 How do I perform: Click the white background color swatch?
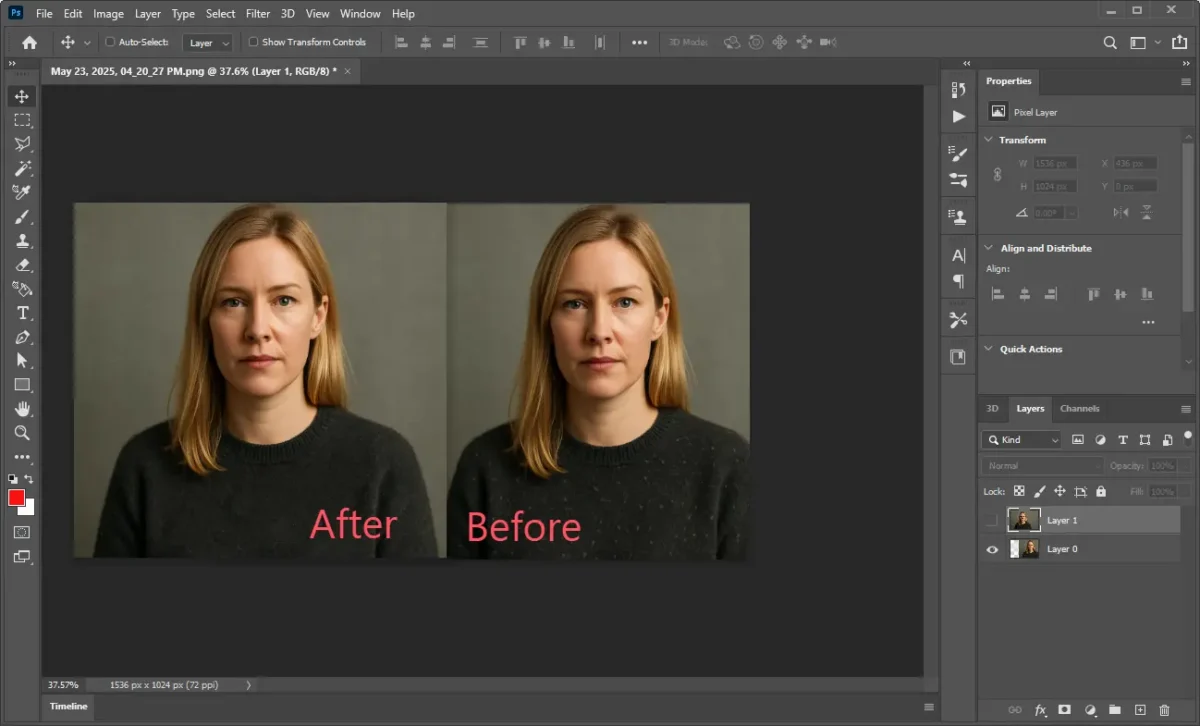pyautogui.click(x=28, y=508)
